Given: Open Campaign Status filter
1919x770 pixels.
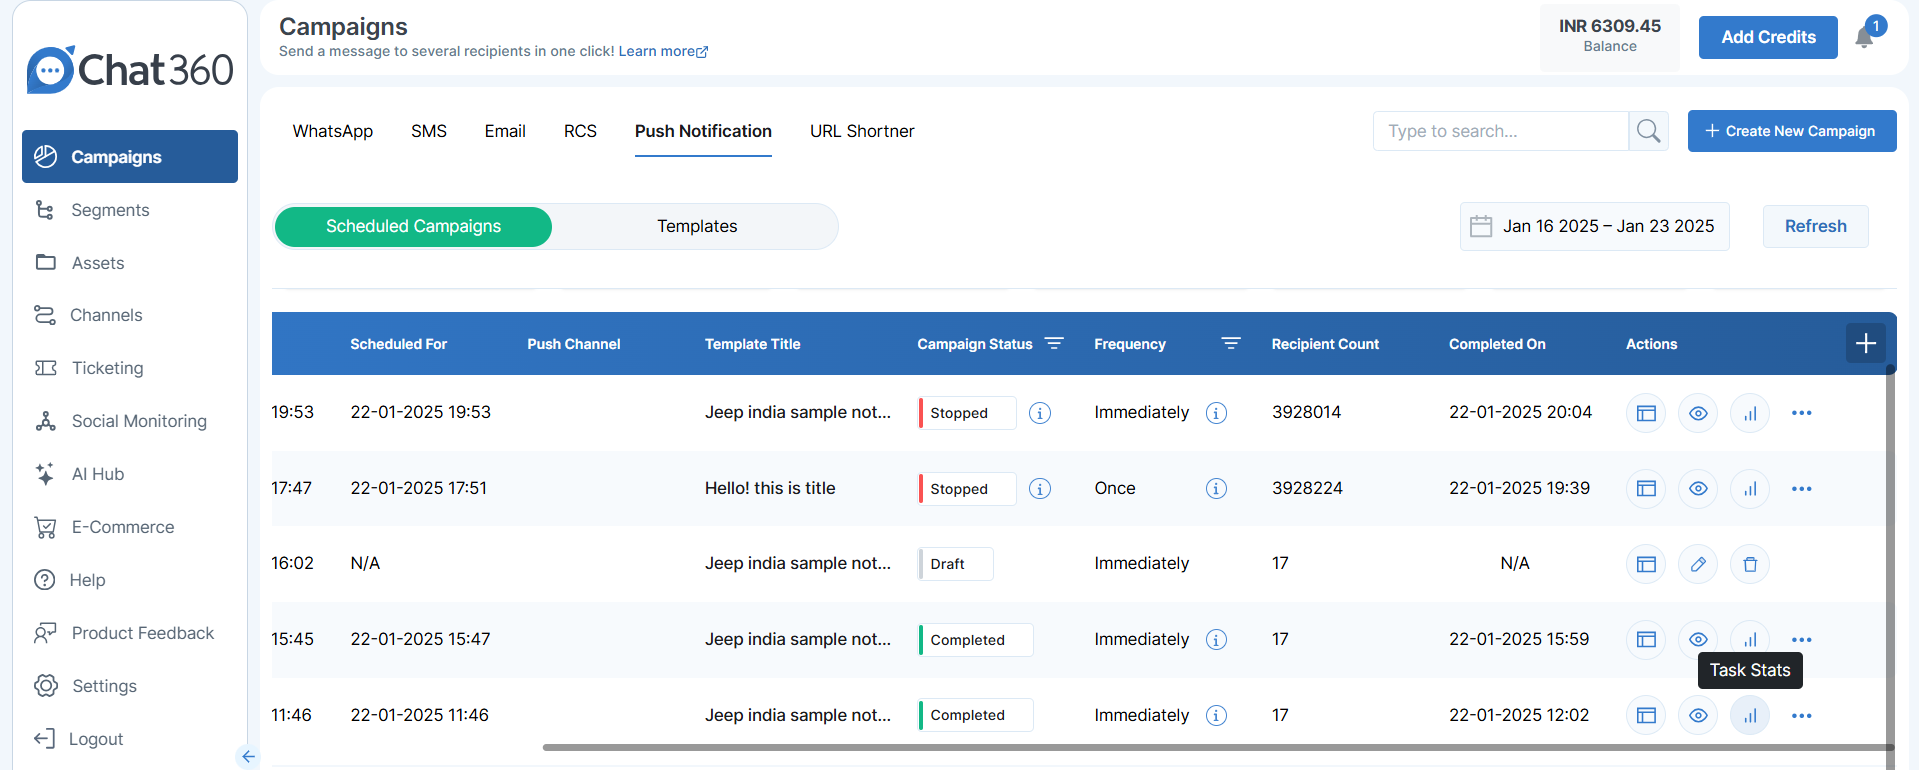Looking at the screenshot, I should point(1054,343).
